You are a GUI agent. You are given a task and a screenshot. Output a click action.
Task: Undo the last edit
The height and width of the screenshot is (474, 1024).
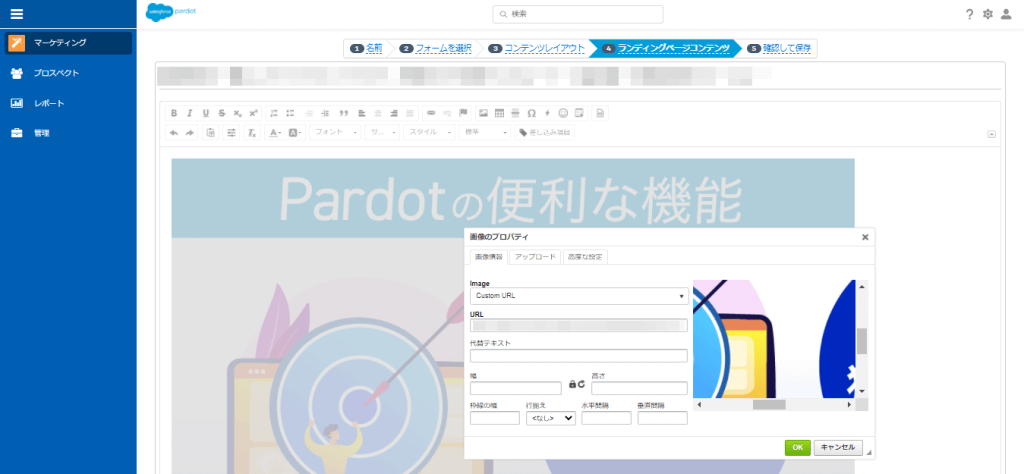pyautogui.click(x=174, y=133)
